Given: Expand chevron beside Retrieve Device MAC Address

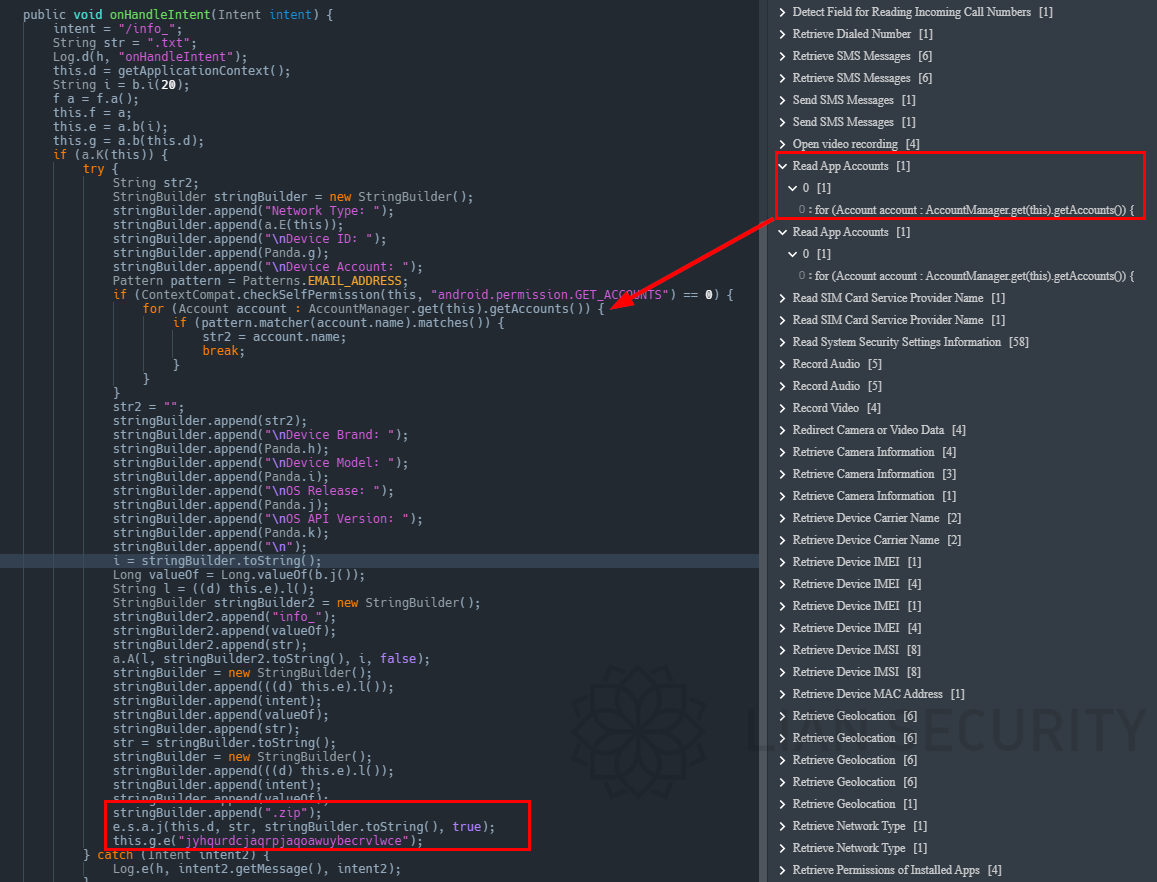Looking at the screenshot, I should [783, 695].
